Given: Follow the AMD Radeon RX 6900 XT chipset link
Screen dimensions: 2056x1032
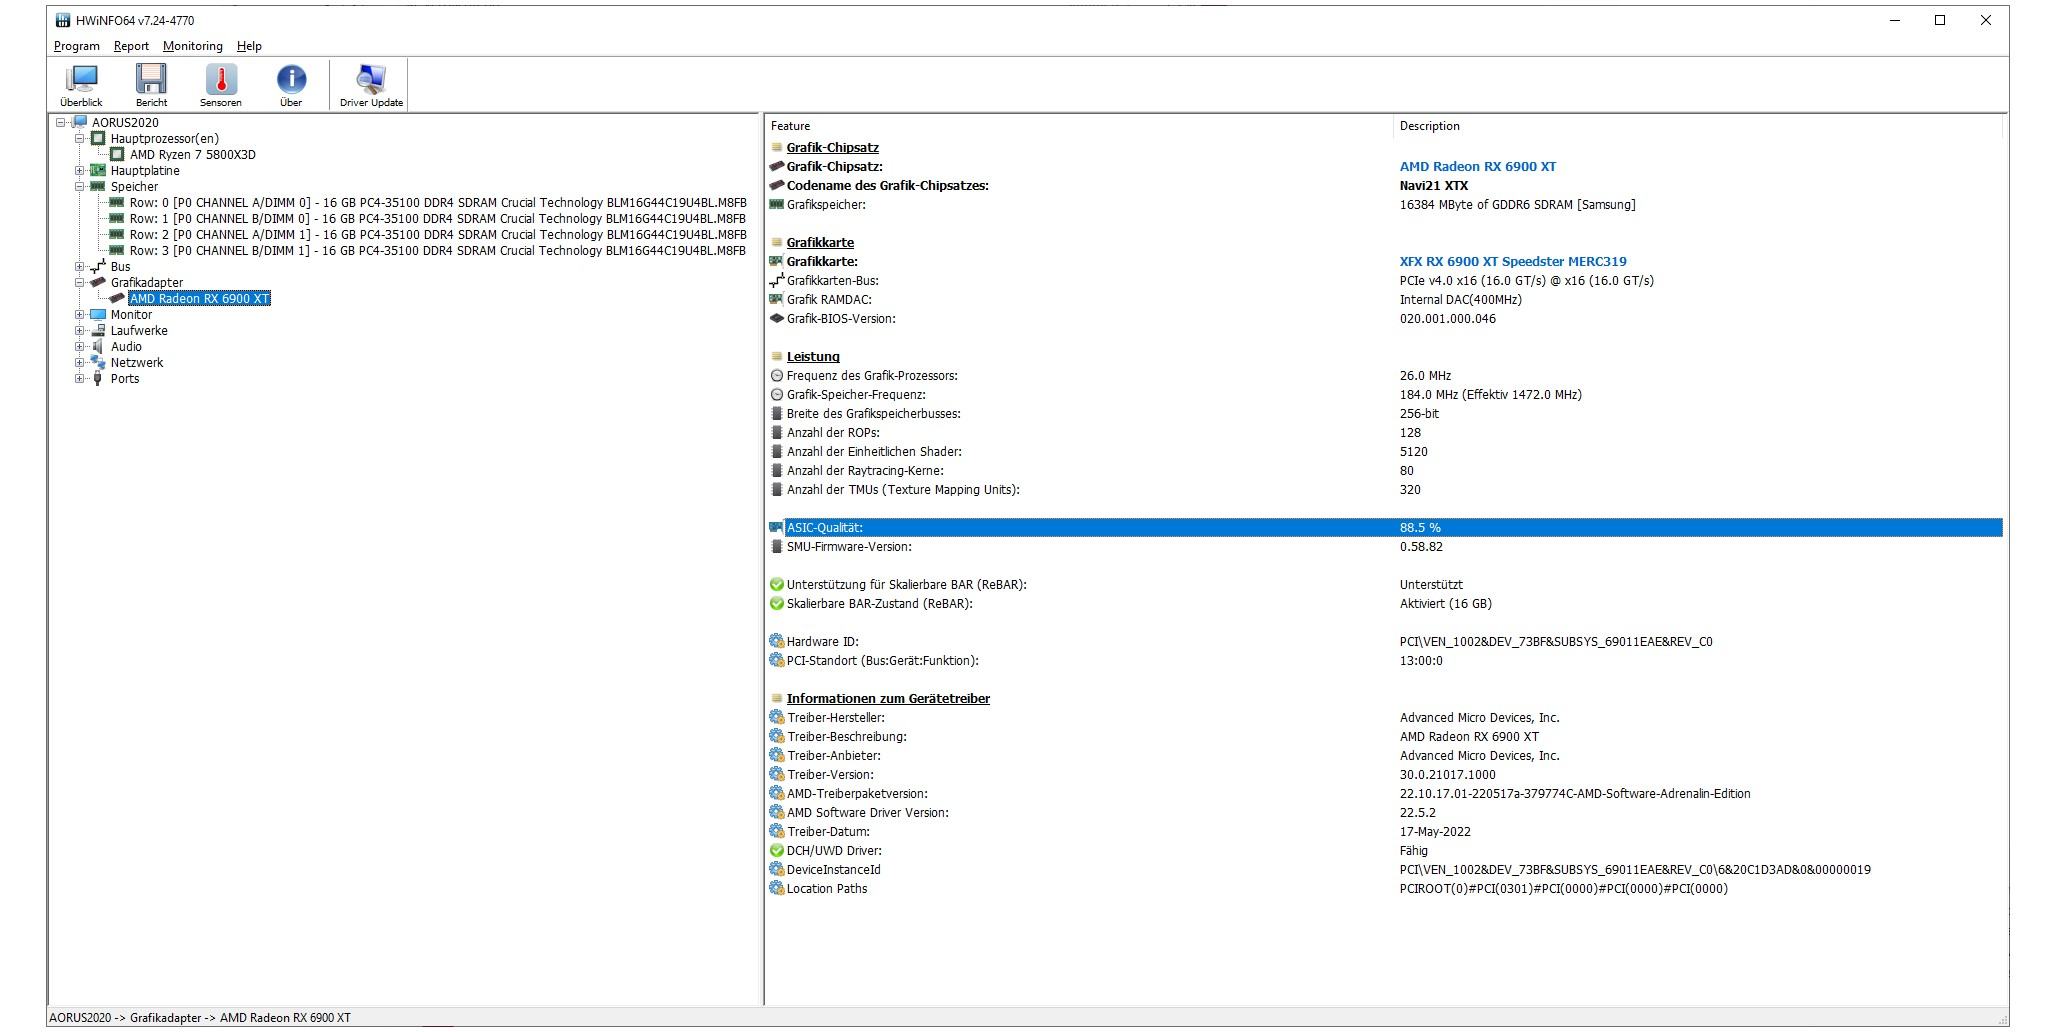Looking at the screenshot, I should tap(1478, 167).
